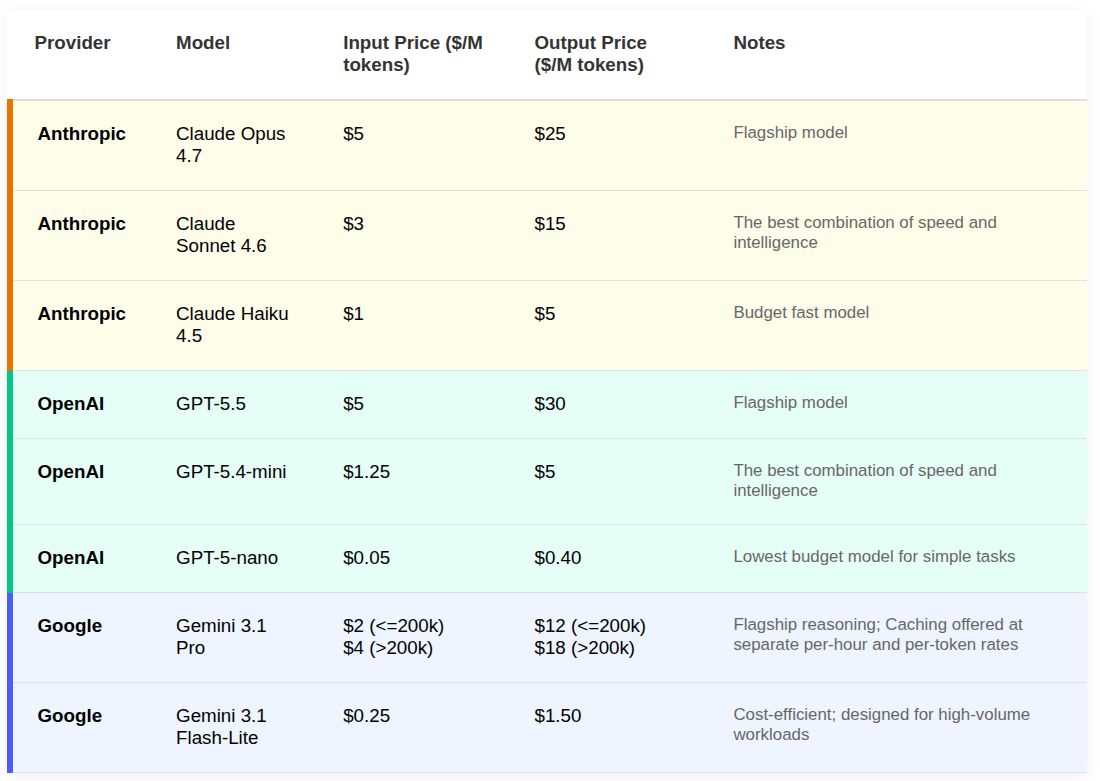This screenshot has width=1100, height=781.
Task: Select the GPT-5.4-mini model cell
Action: [231, 472]
